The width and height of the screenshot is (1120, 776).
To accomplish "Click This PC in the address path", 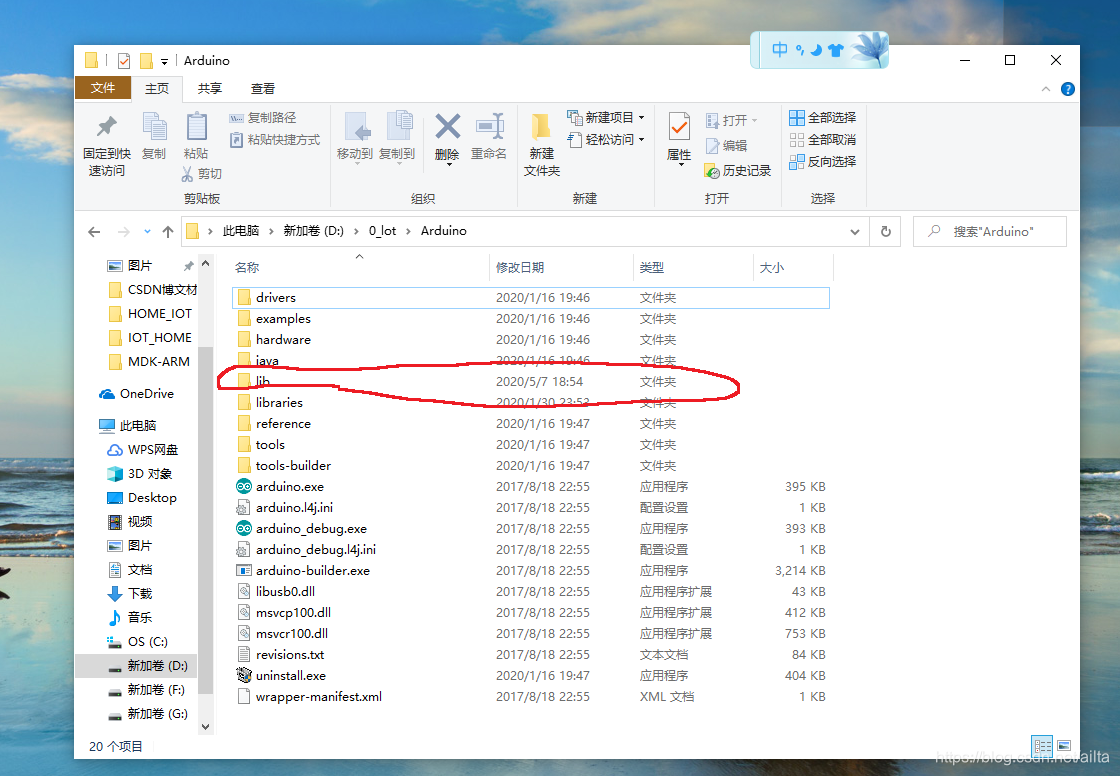I will point(241,231).
